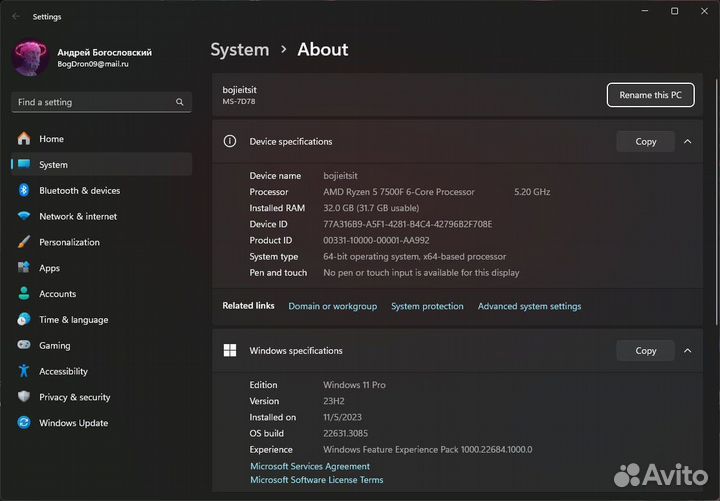
Task: Collapse the Windows specifications section
Action: 687,350
